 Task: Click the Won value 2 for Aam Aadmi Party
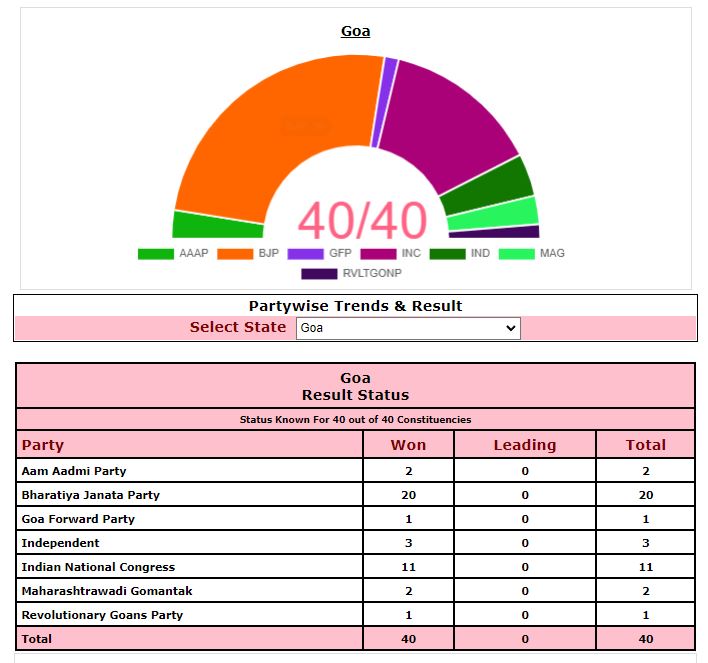(x=409, y=471)
